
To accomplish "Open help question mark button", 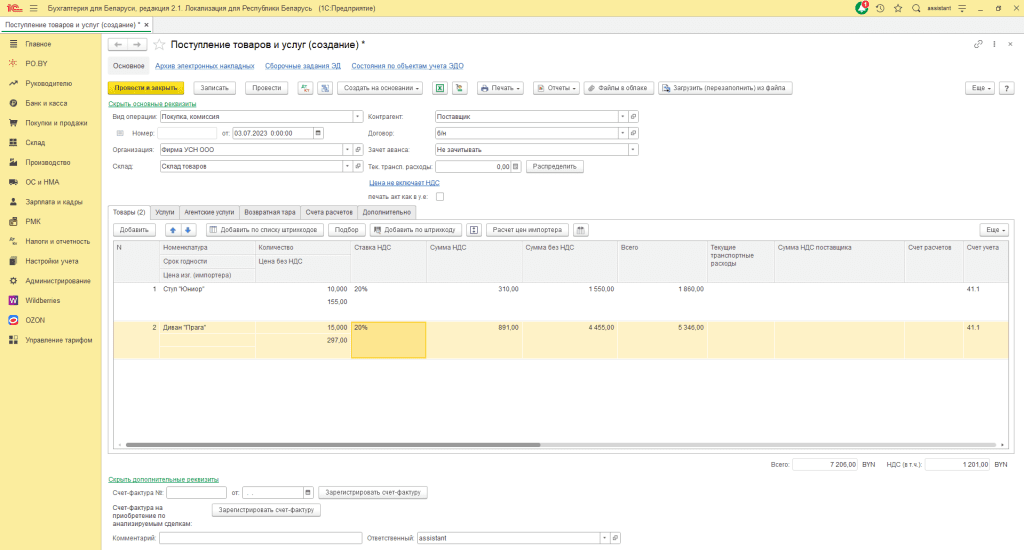I will pos(1006,88).
